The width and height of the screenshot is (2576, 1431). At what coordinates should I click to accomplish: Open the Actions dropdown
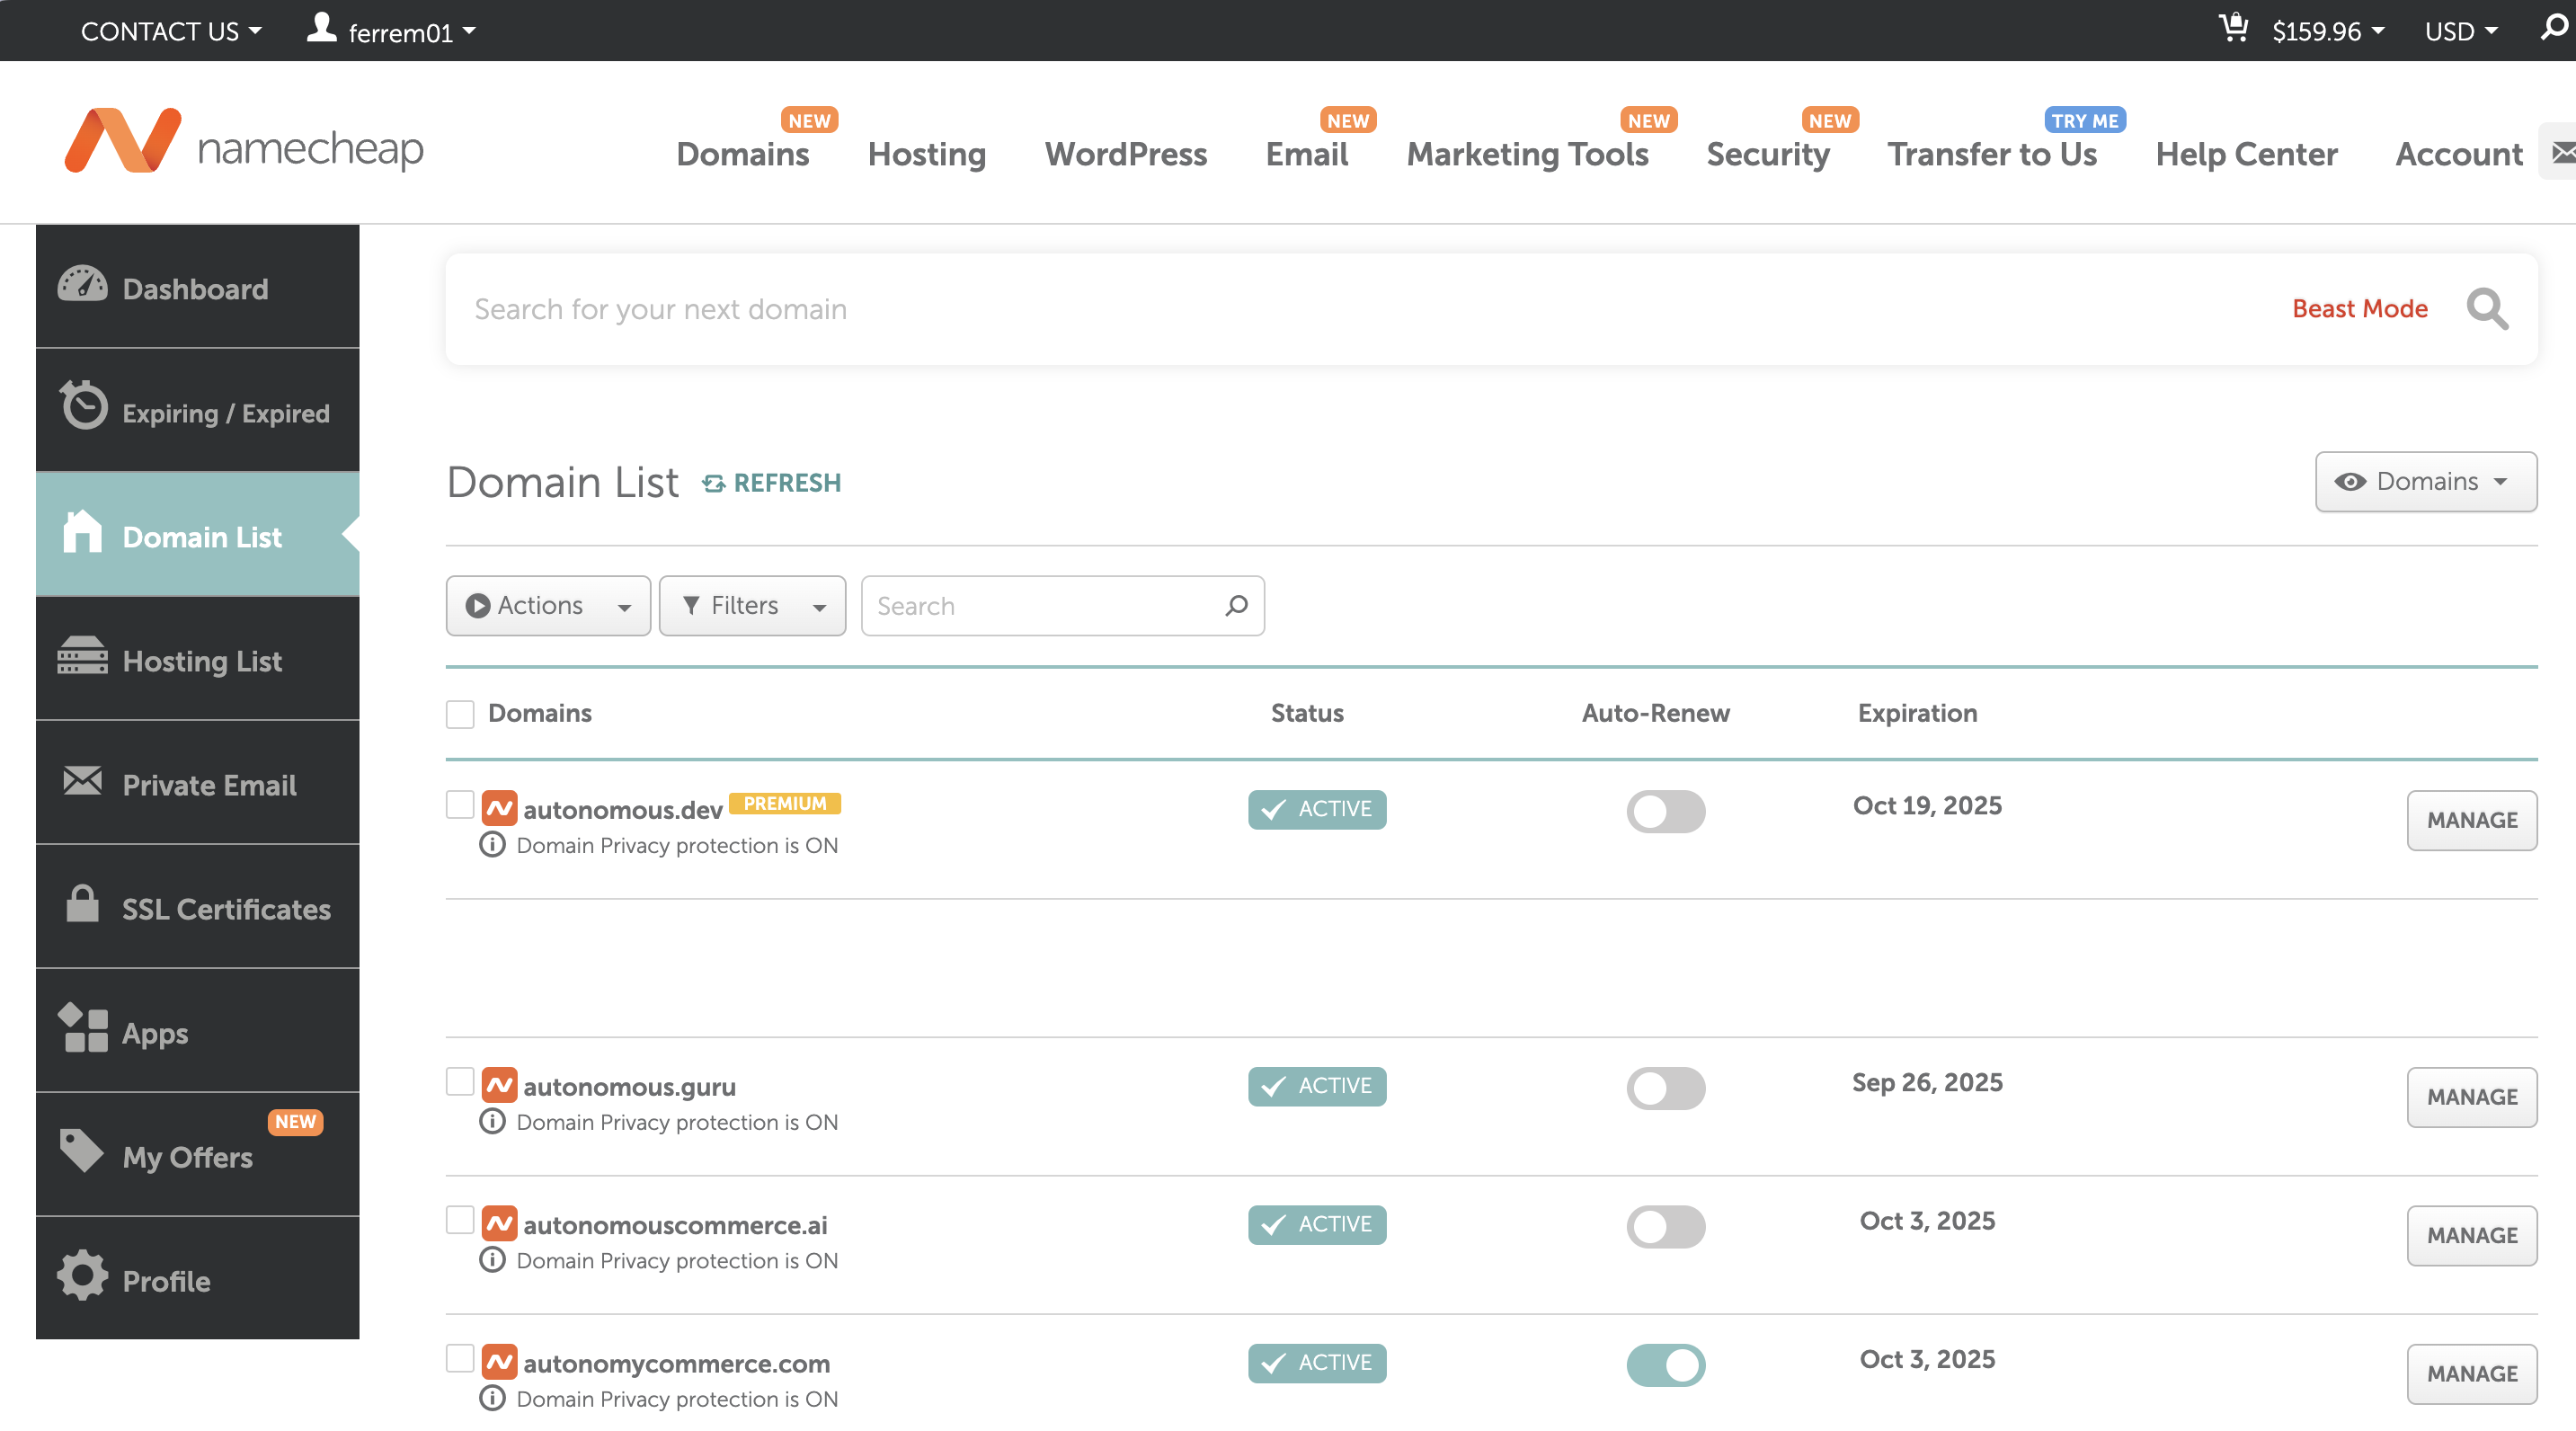548,605
